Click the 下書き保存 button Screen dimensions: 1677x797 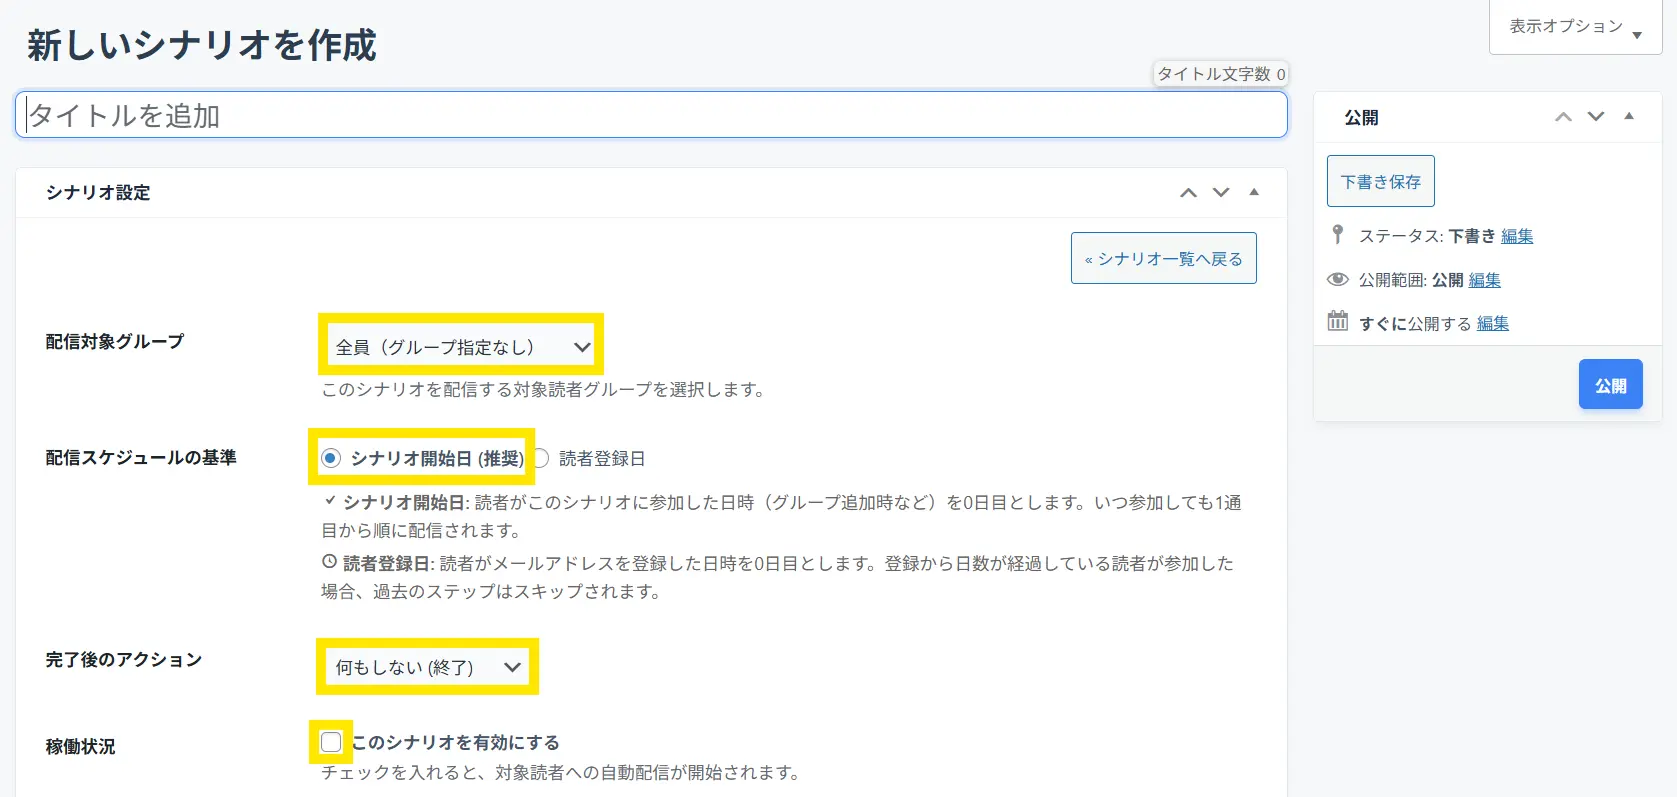tap(1380, 181)
